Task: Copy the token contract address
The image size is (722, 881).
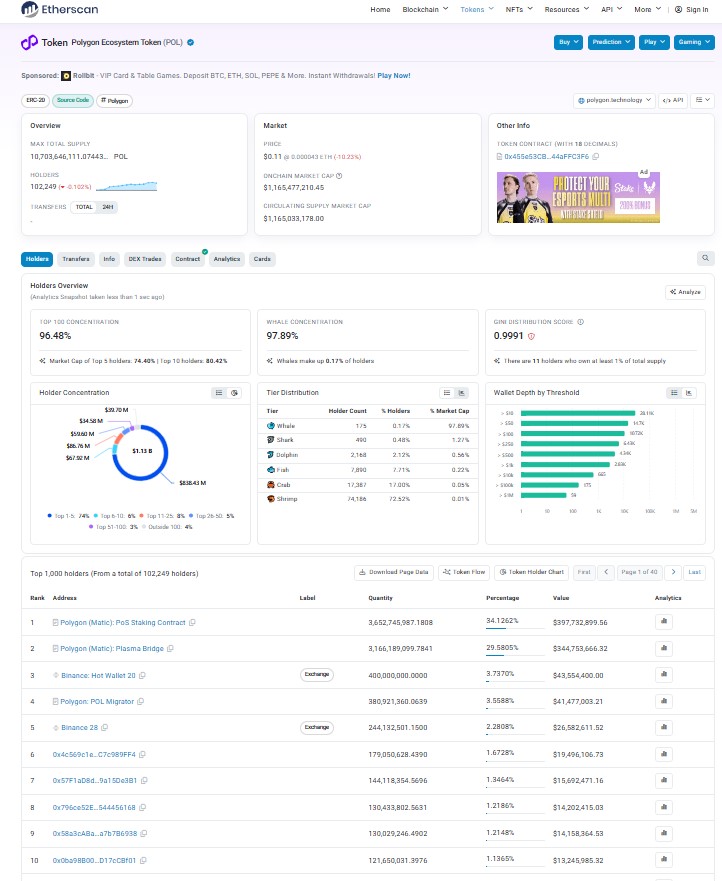Action: tap(596, 157)
